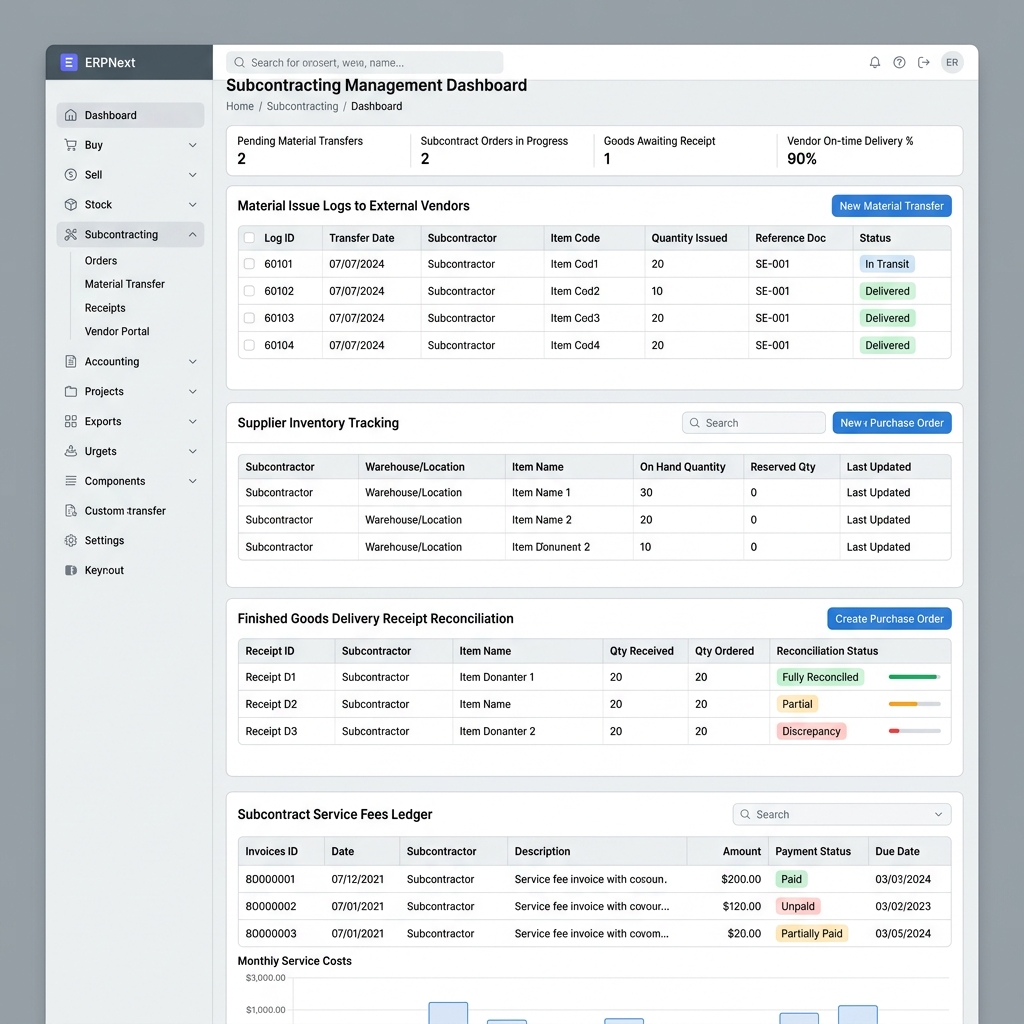Screen dimensions: 1024x1024
Task: Open Orders under Subcontracting
Action: 101,261
